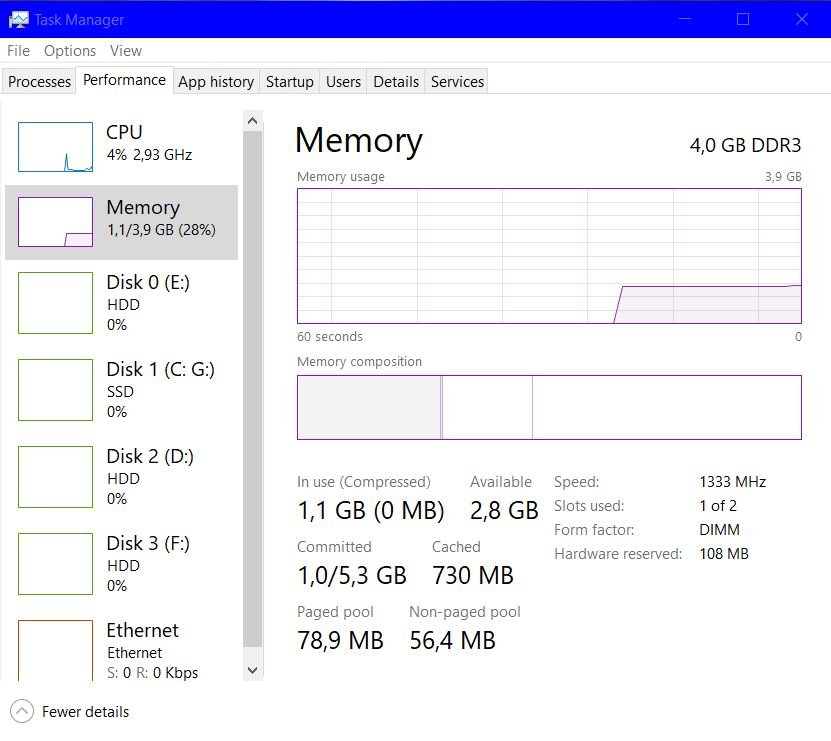This screenshot has width=831, height=741.
Task: Switch to the Processes tab
Action: point(40,82)
